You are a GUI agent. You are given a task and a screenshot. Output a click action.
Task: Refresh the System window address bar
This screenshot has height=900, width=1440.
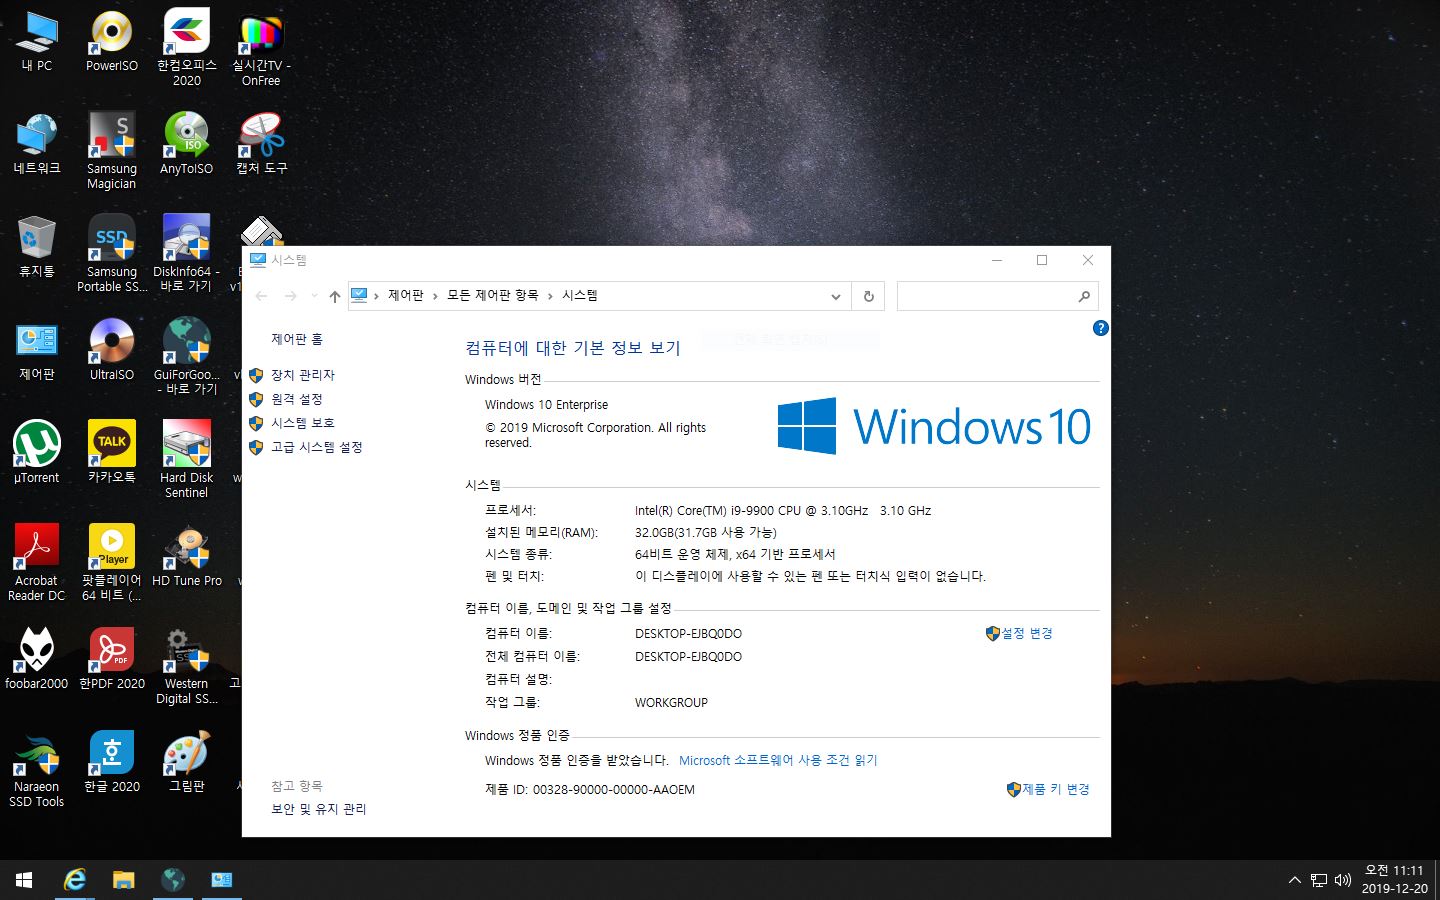pyautogui.click(x=868, y=296)
